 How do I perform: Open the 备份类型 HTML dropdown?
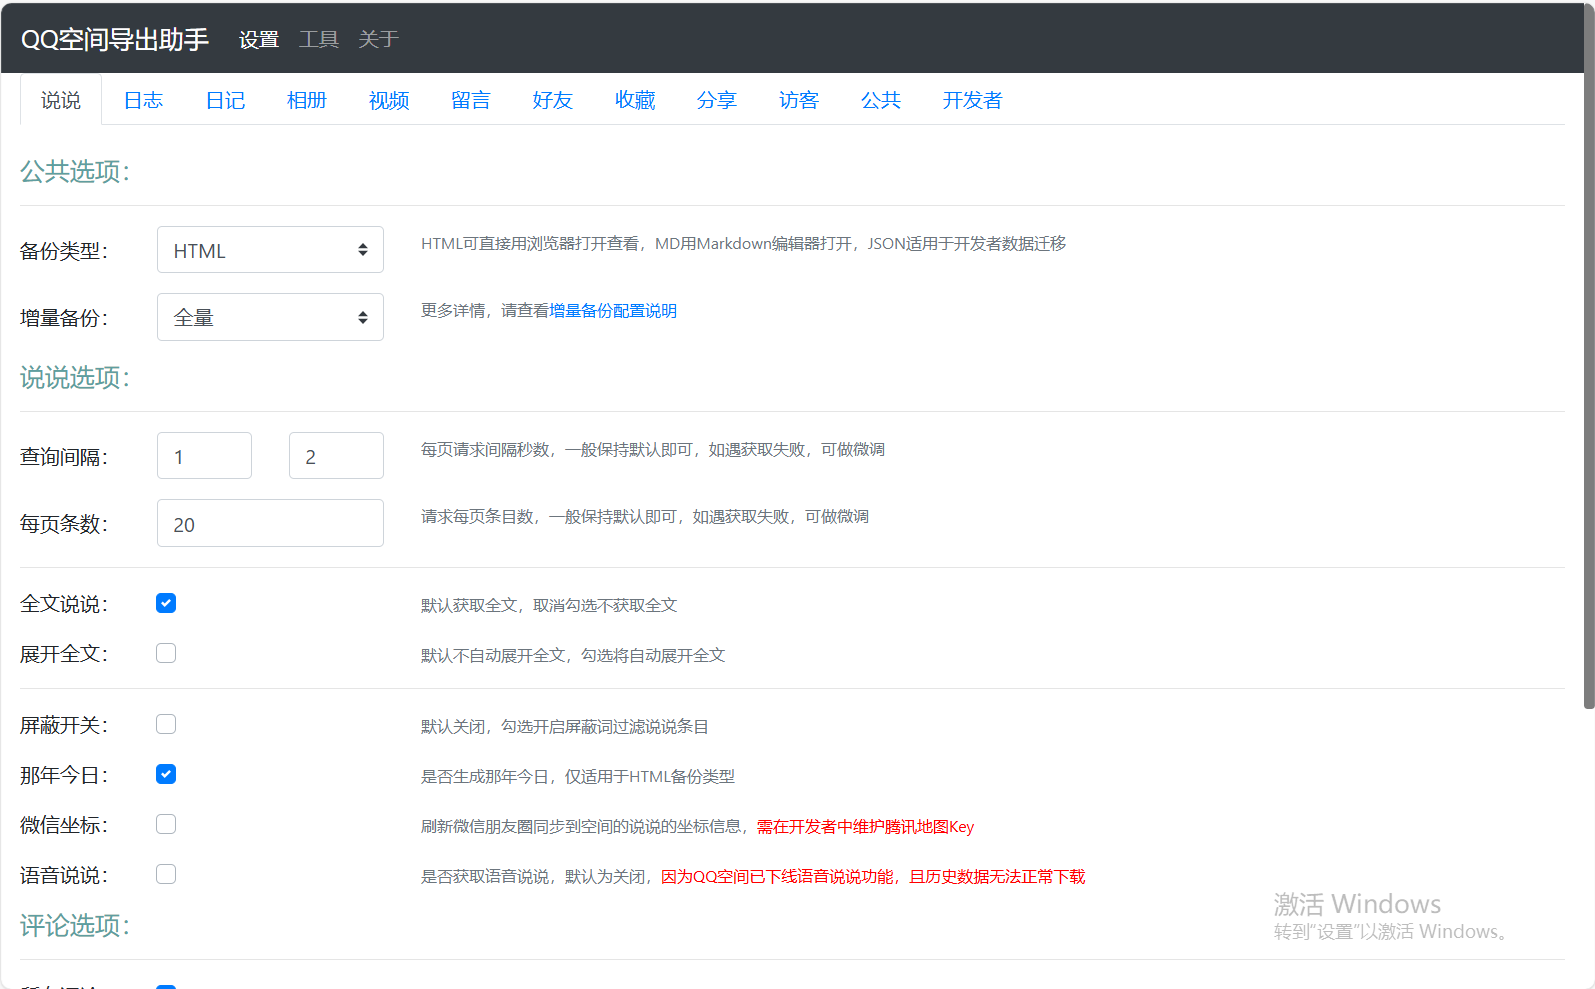270,250
